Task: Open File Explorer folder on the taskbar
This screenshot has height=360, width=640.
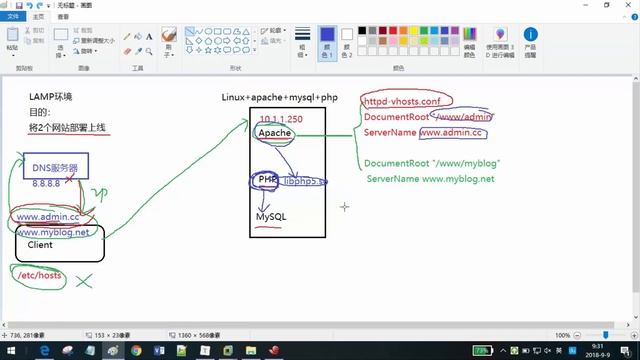Action: [251, 351]
